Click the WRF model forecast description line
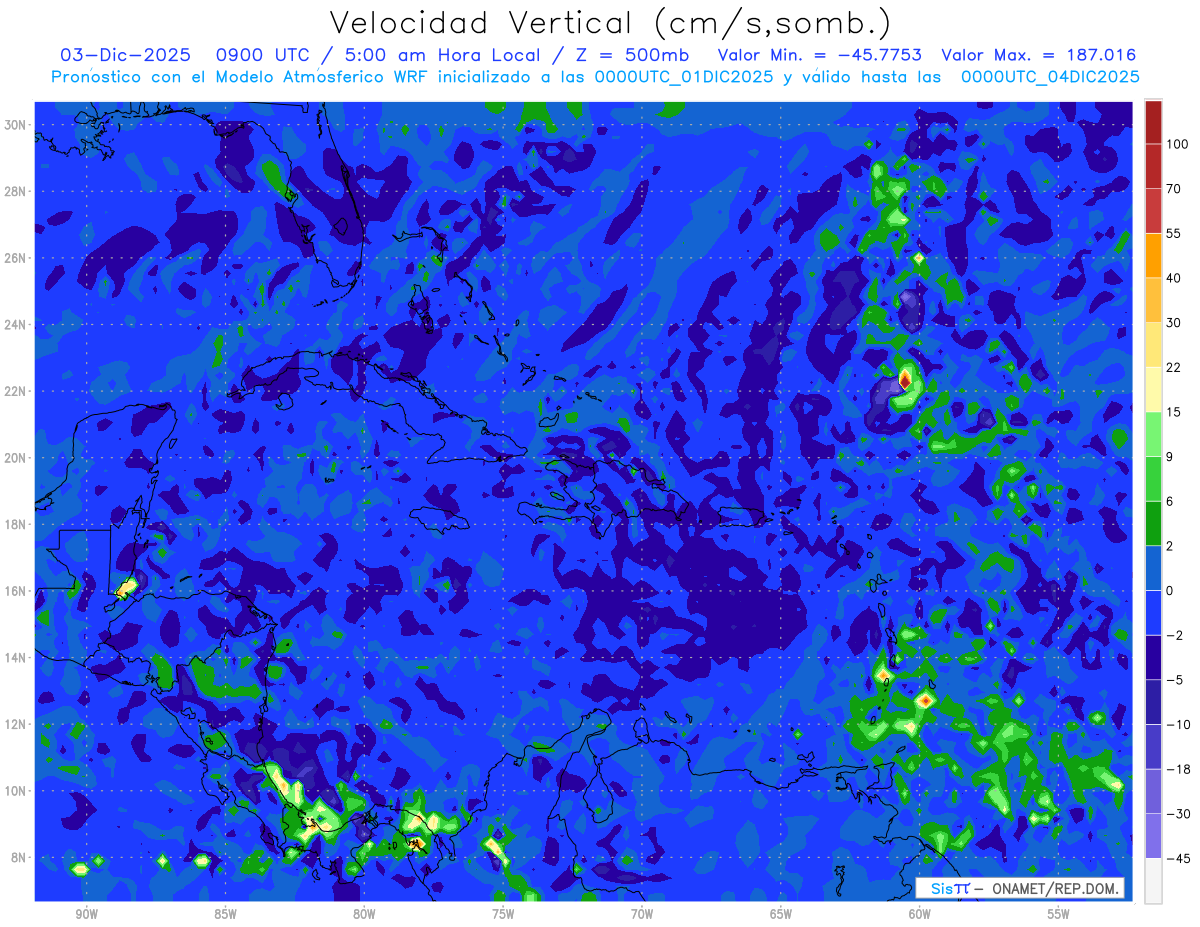This screenshot has height=927, width=1200. (595, 77)
